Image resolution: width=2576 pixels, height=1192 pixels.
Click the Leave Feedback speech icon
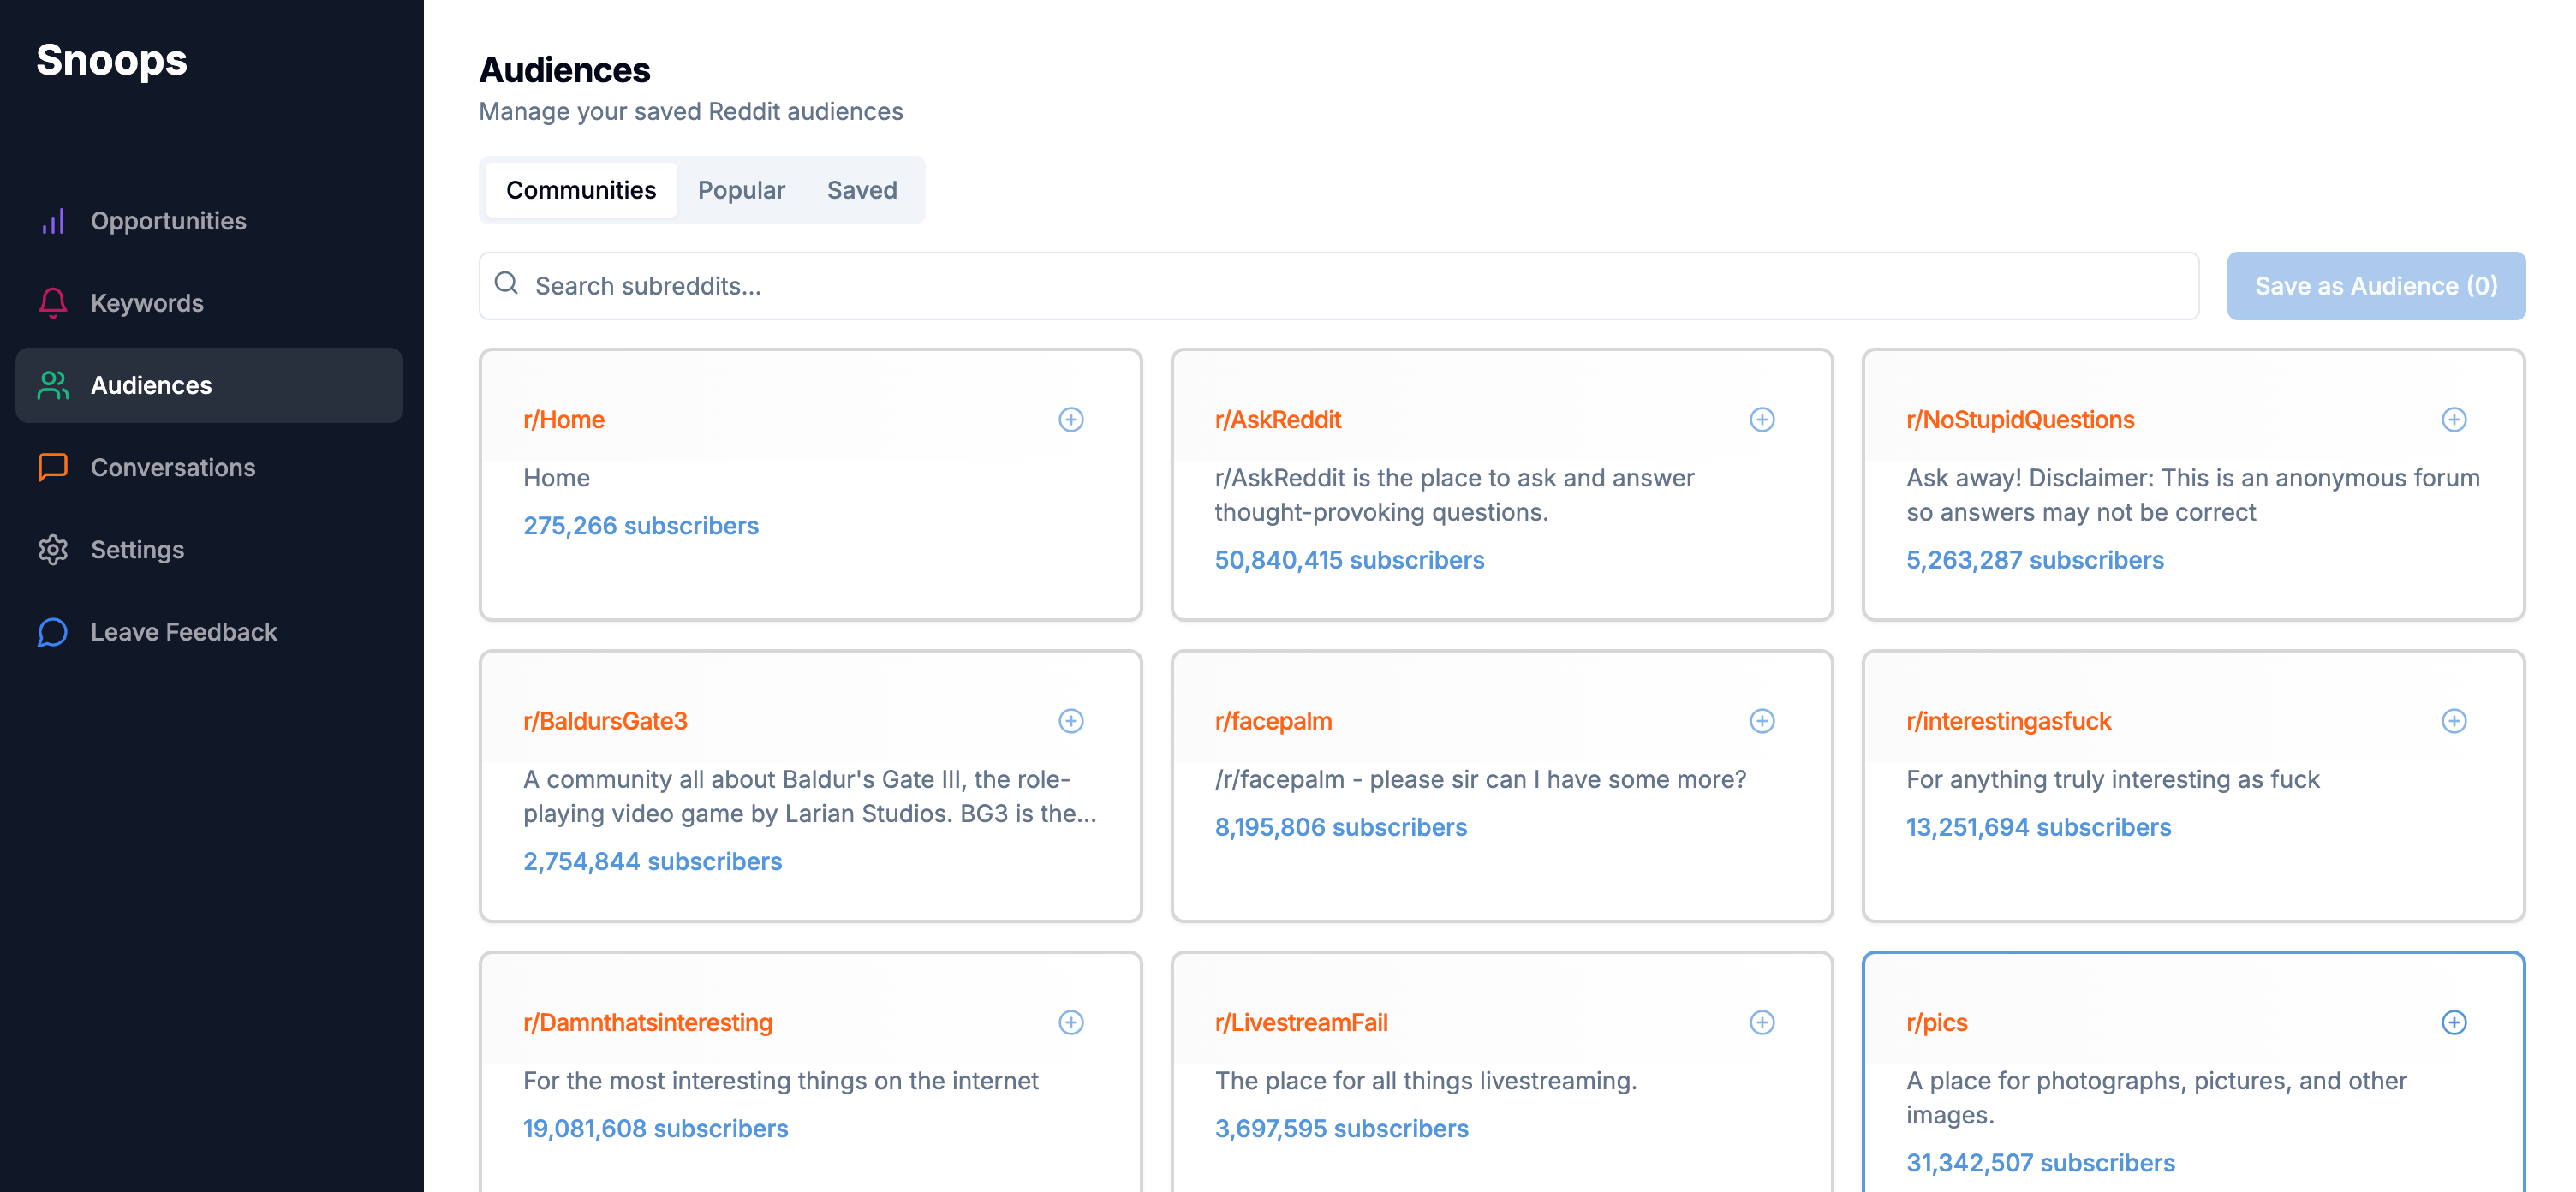[x=53, y=632]
